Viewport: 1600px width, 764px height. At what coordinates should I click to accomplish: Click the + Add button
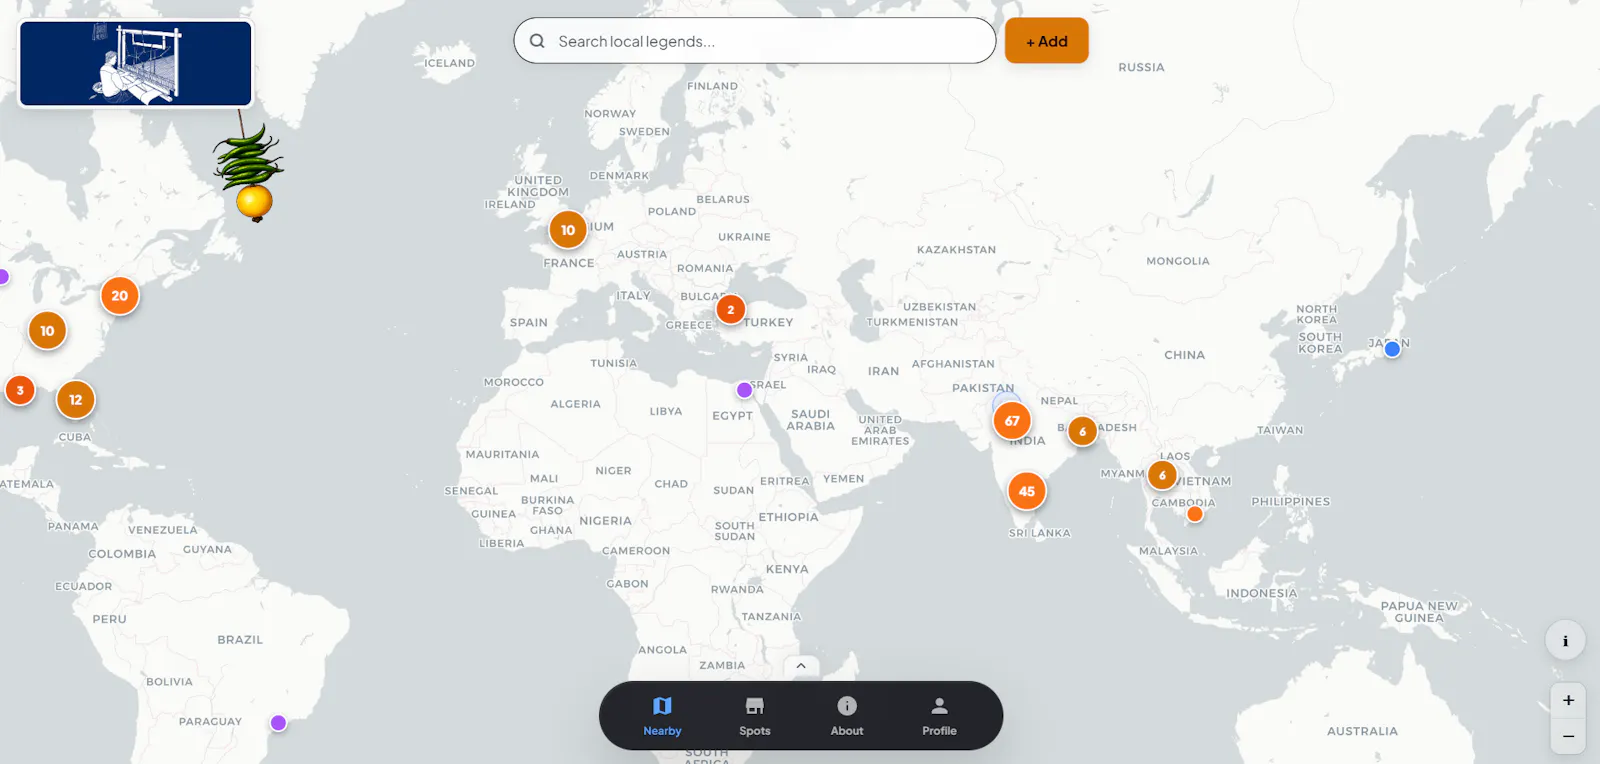(x=1046, y=41)
